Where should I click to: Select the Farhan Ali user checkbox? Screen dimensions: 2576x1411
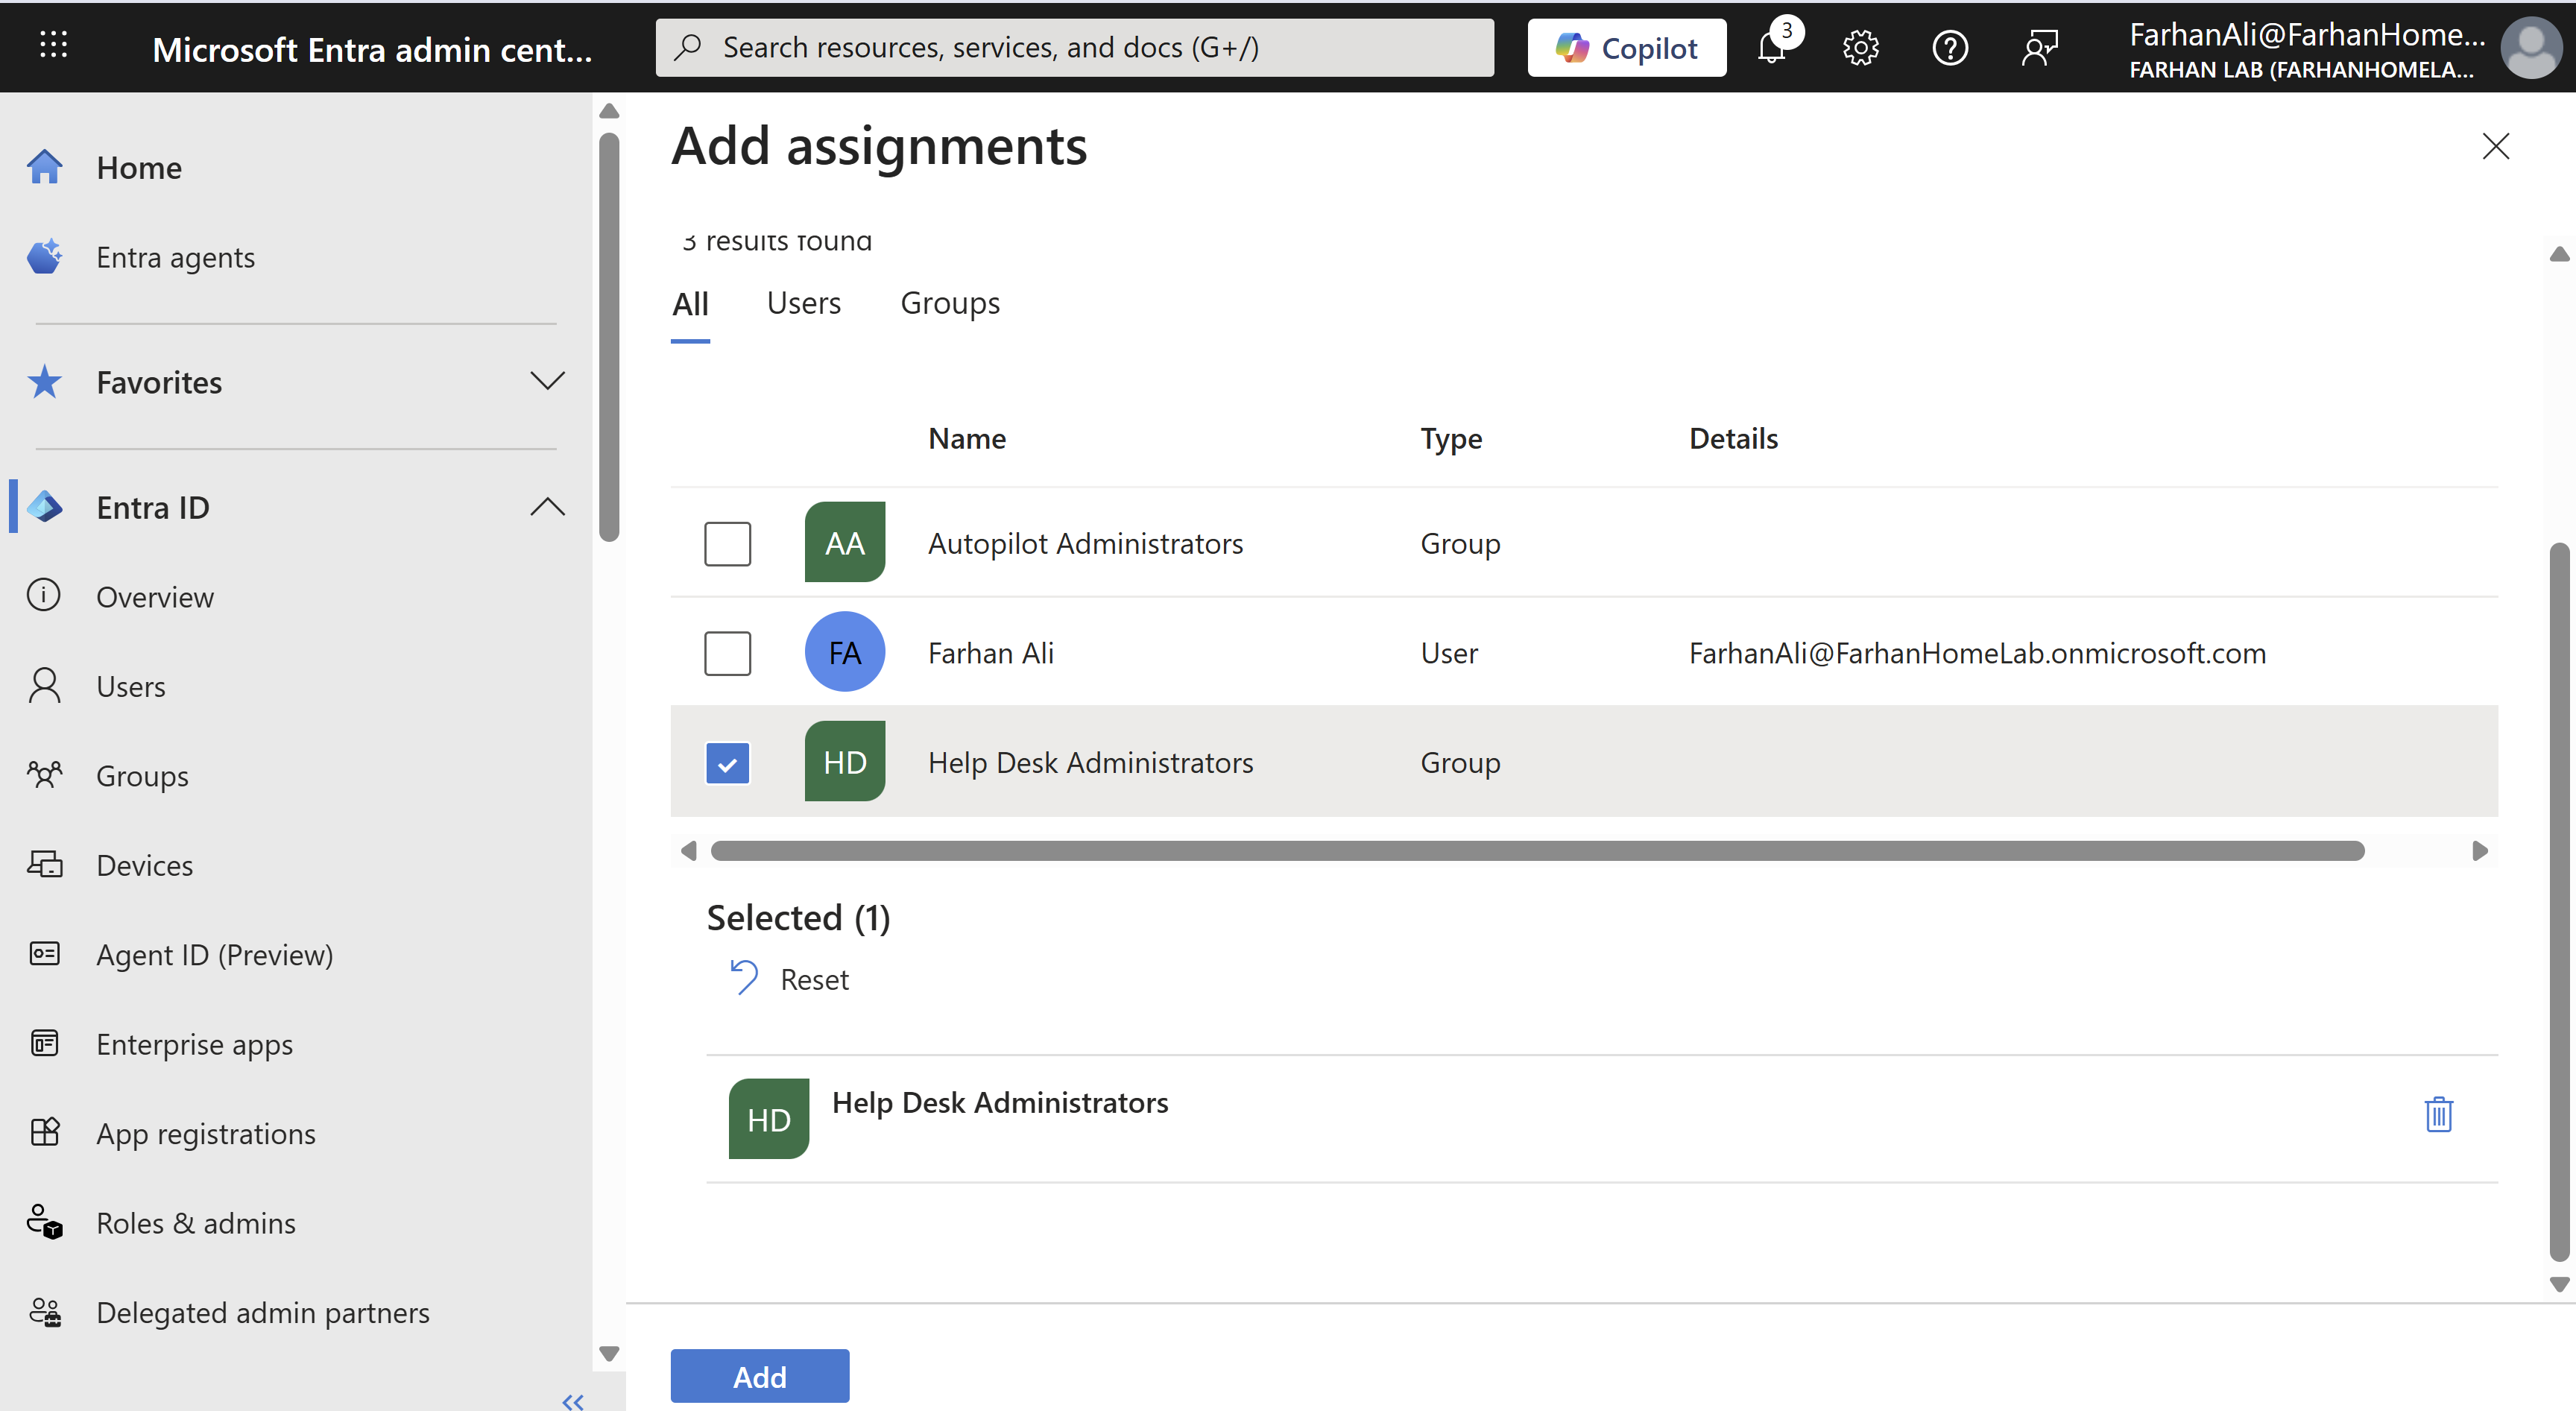(x=727, y=653)
